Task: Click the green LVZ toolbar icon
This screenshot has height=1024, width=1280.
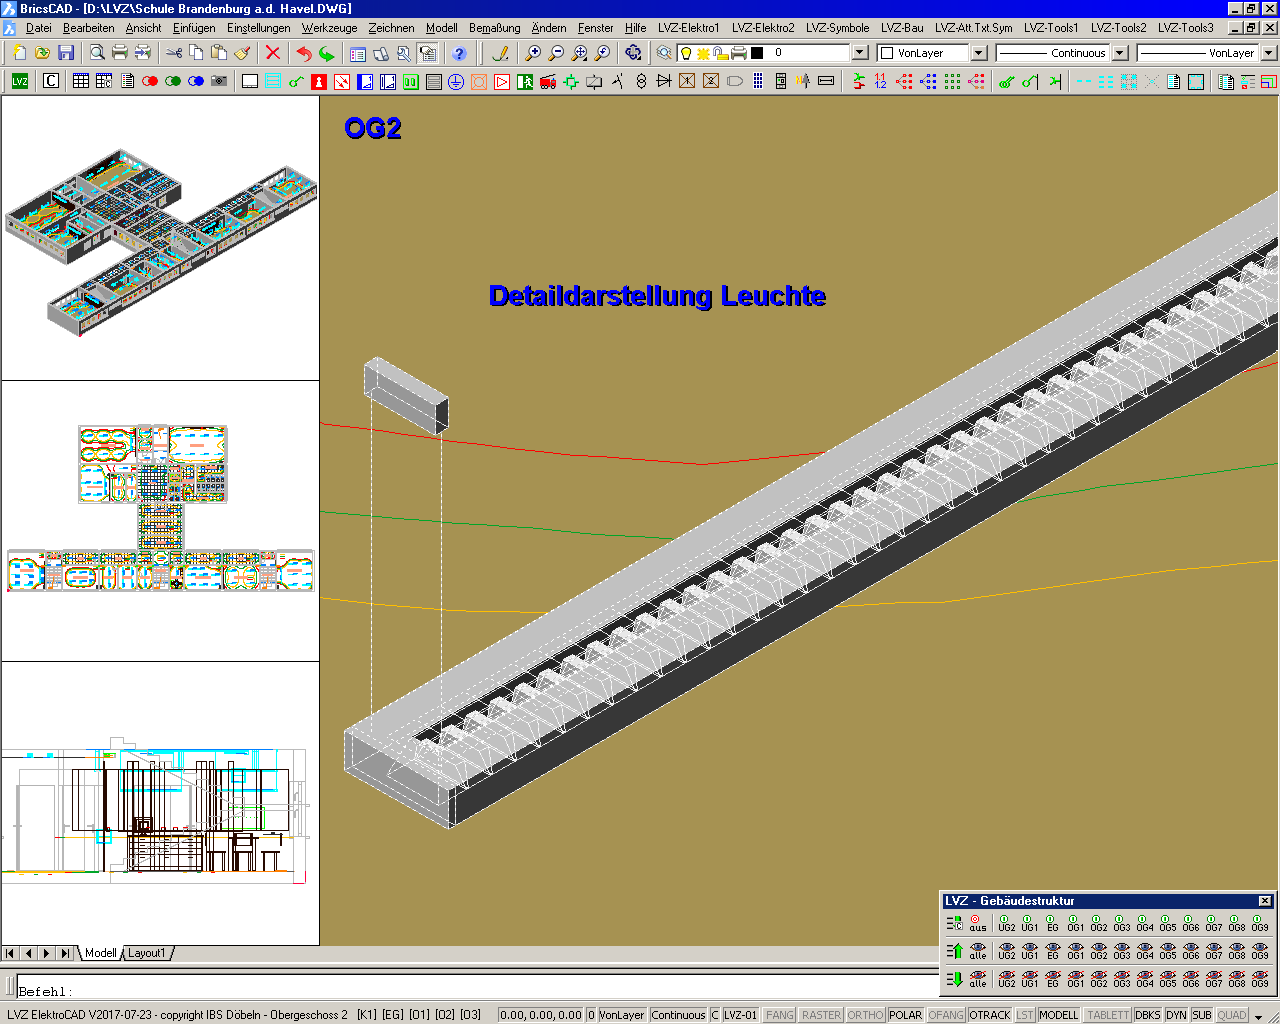Action: pos(20,81)
